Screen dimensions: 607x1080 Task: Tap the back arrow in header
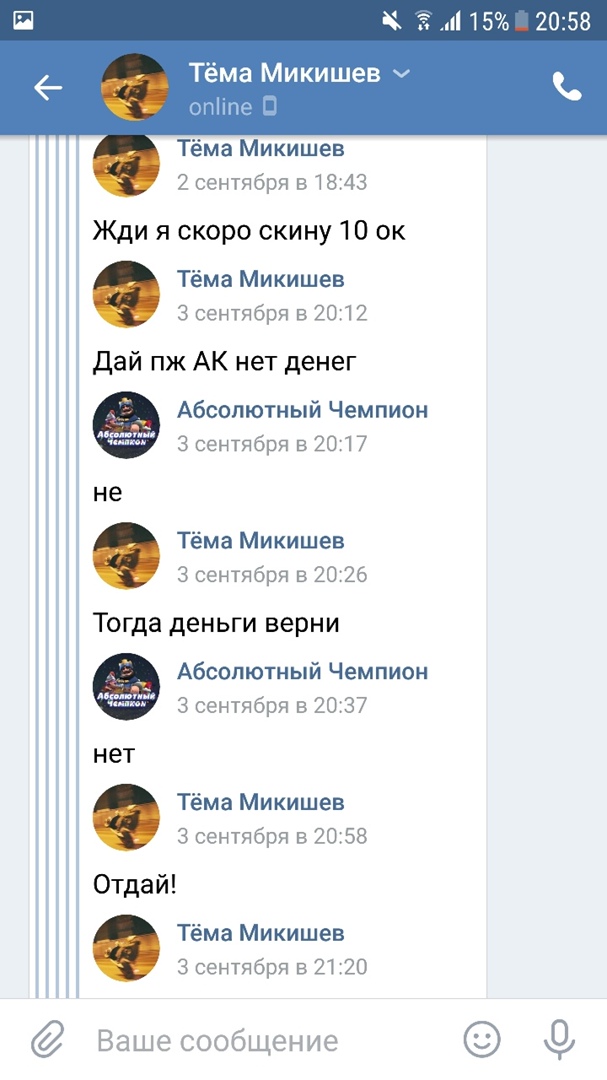pyautogui.click(x=47, y=88)
